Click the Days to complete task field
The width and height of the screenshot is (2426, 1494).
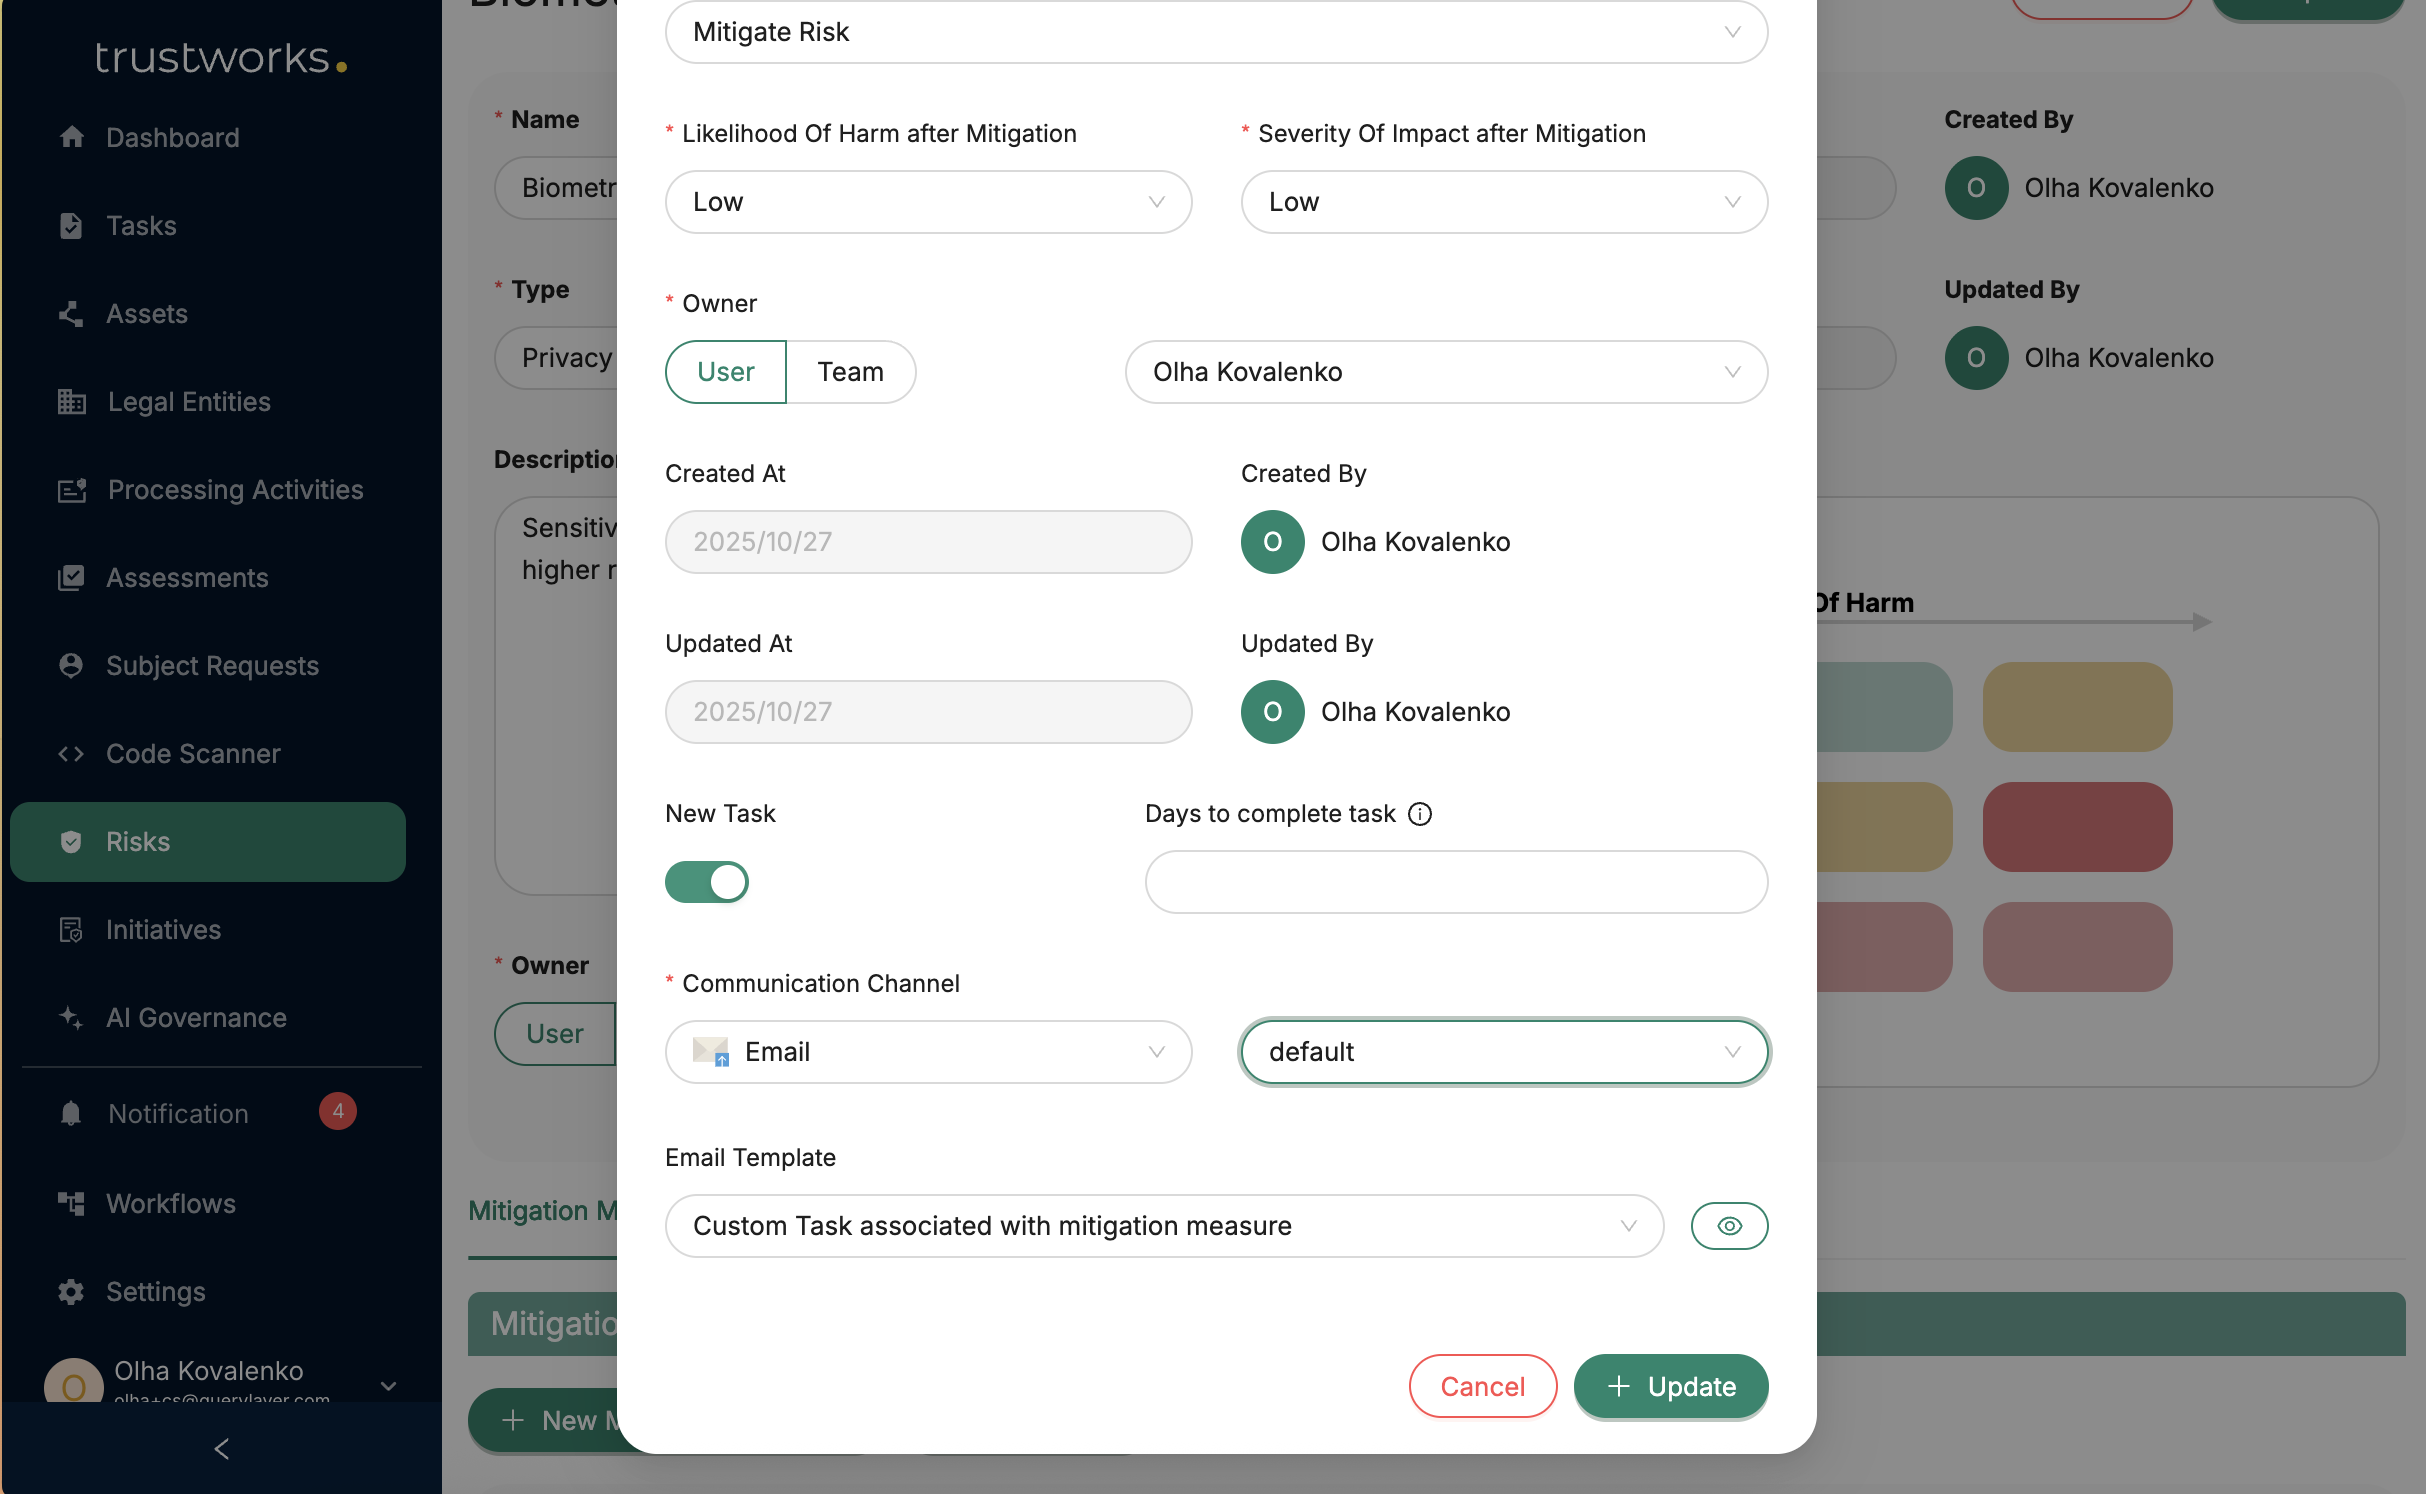pos(1456,882)
